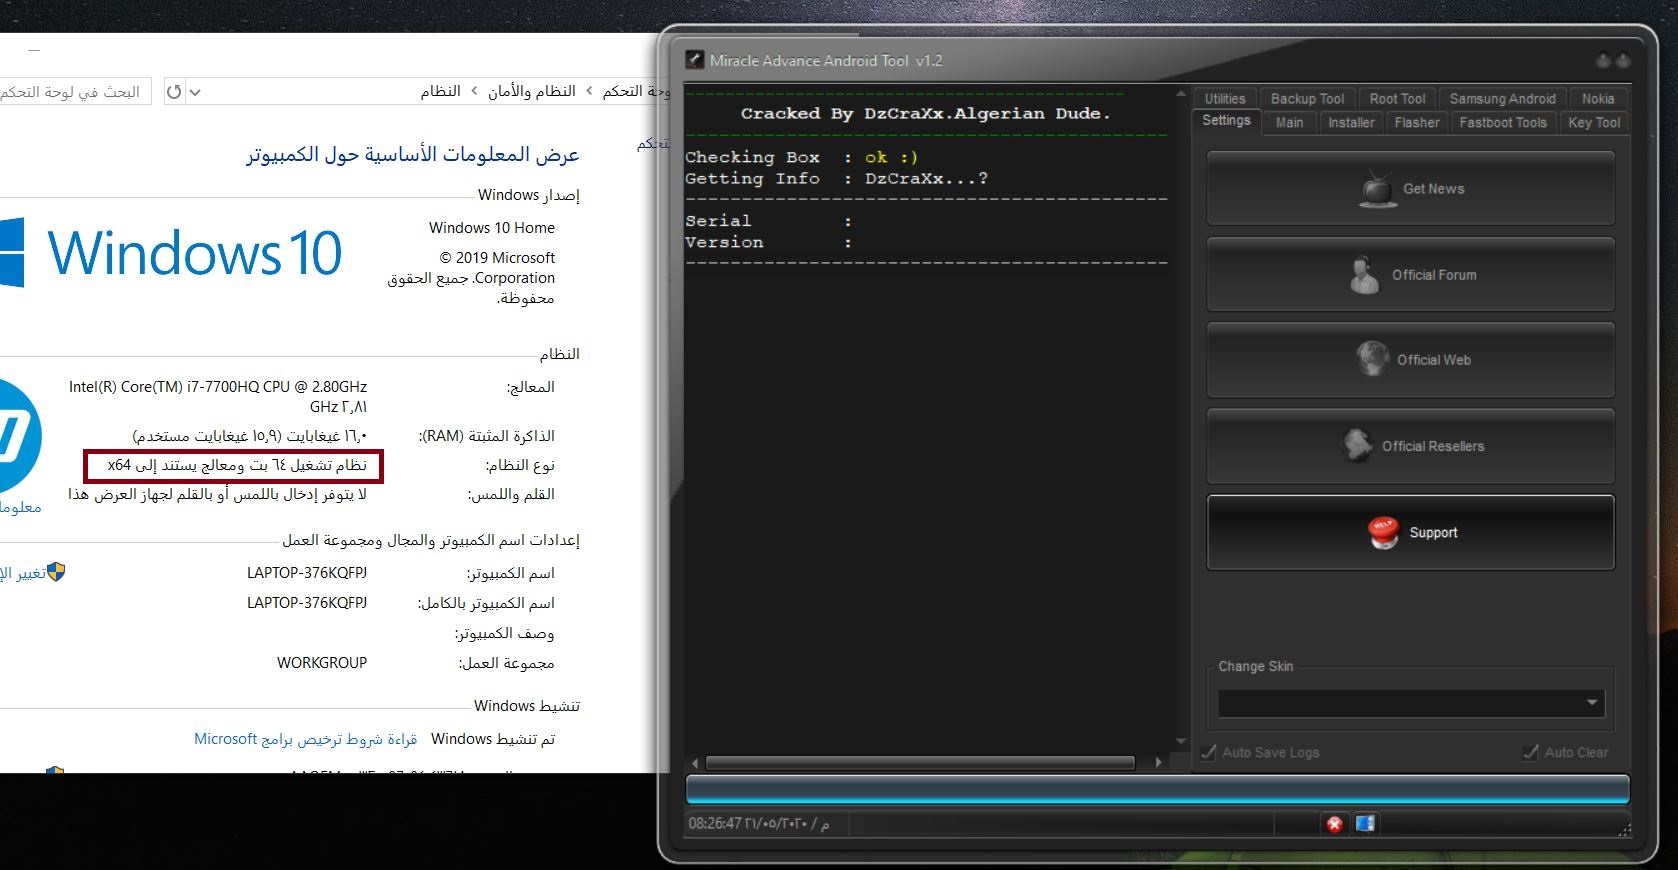Click the shield icon beside change settings link

click(x=56, y=572)
